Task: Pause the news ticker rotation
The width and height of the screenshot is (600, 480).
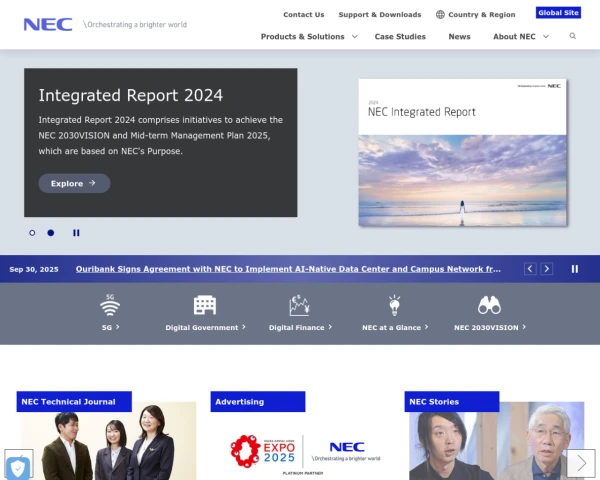Action: point(575,269)
